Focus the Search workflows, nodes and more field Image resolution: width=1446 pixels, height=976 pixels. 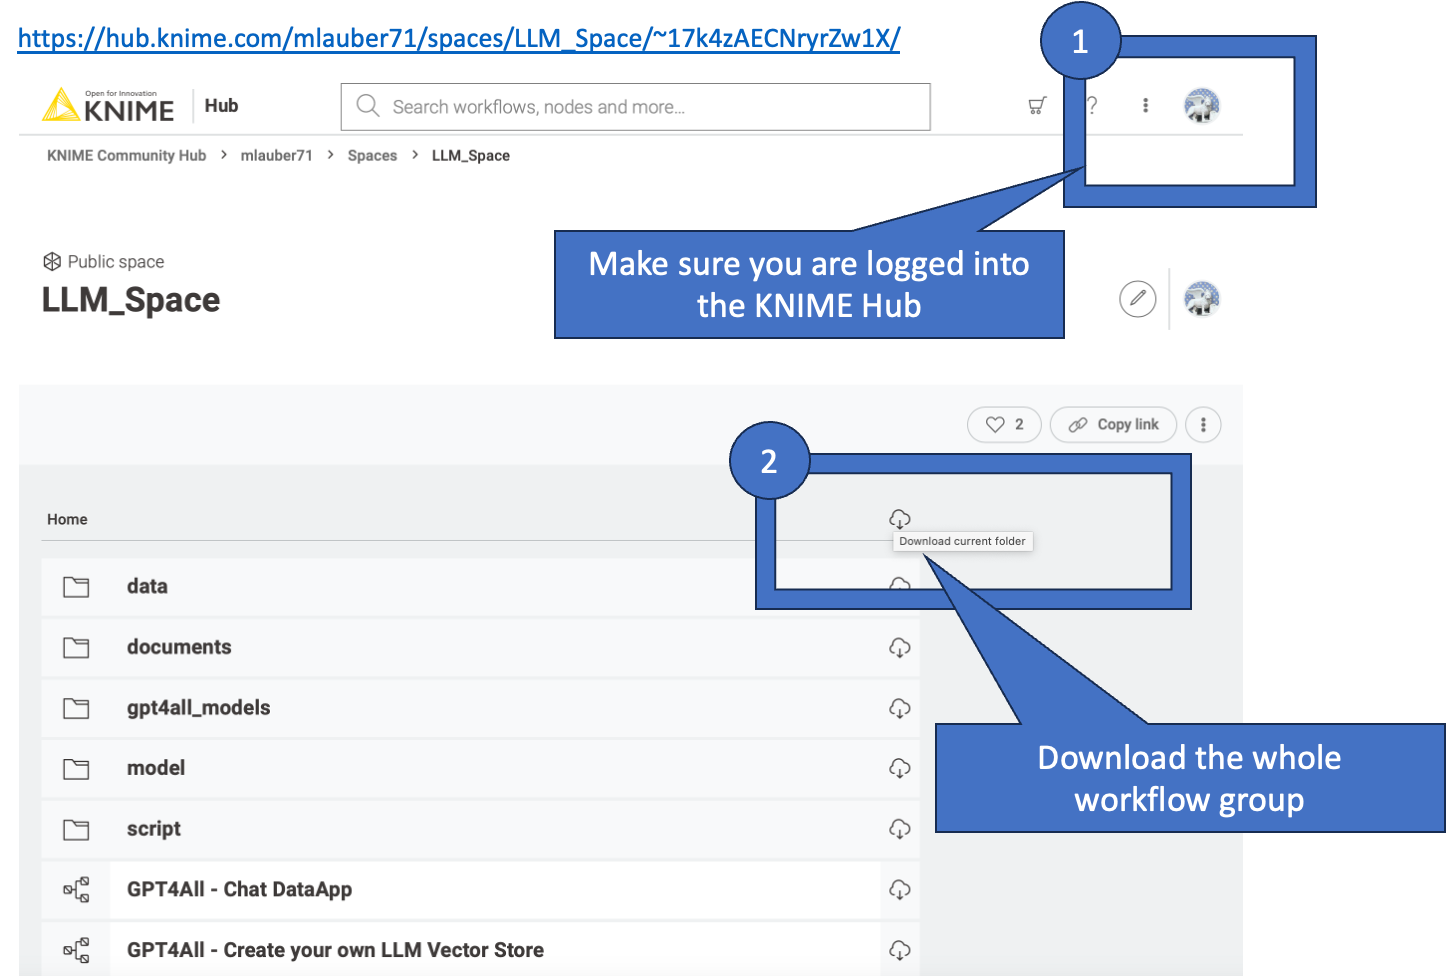(636, 107)
